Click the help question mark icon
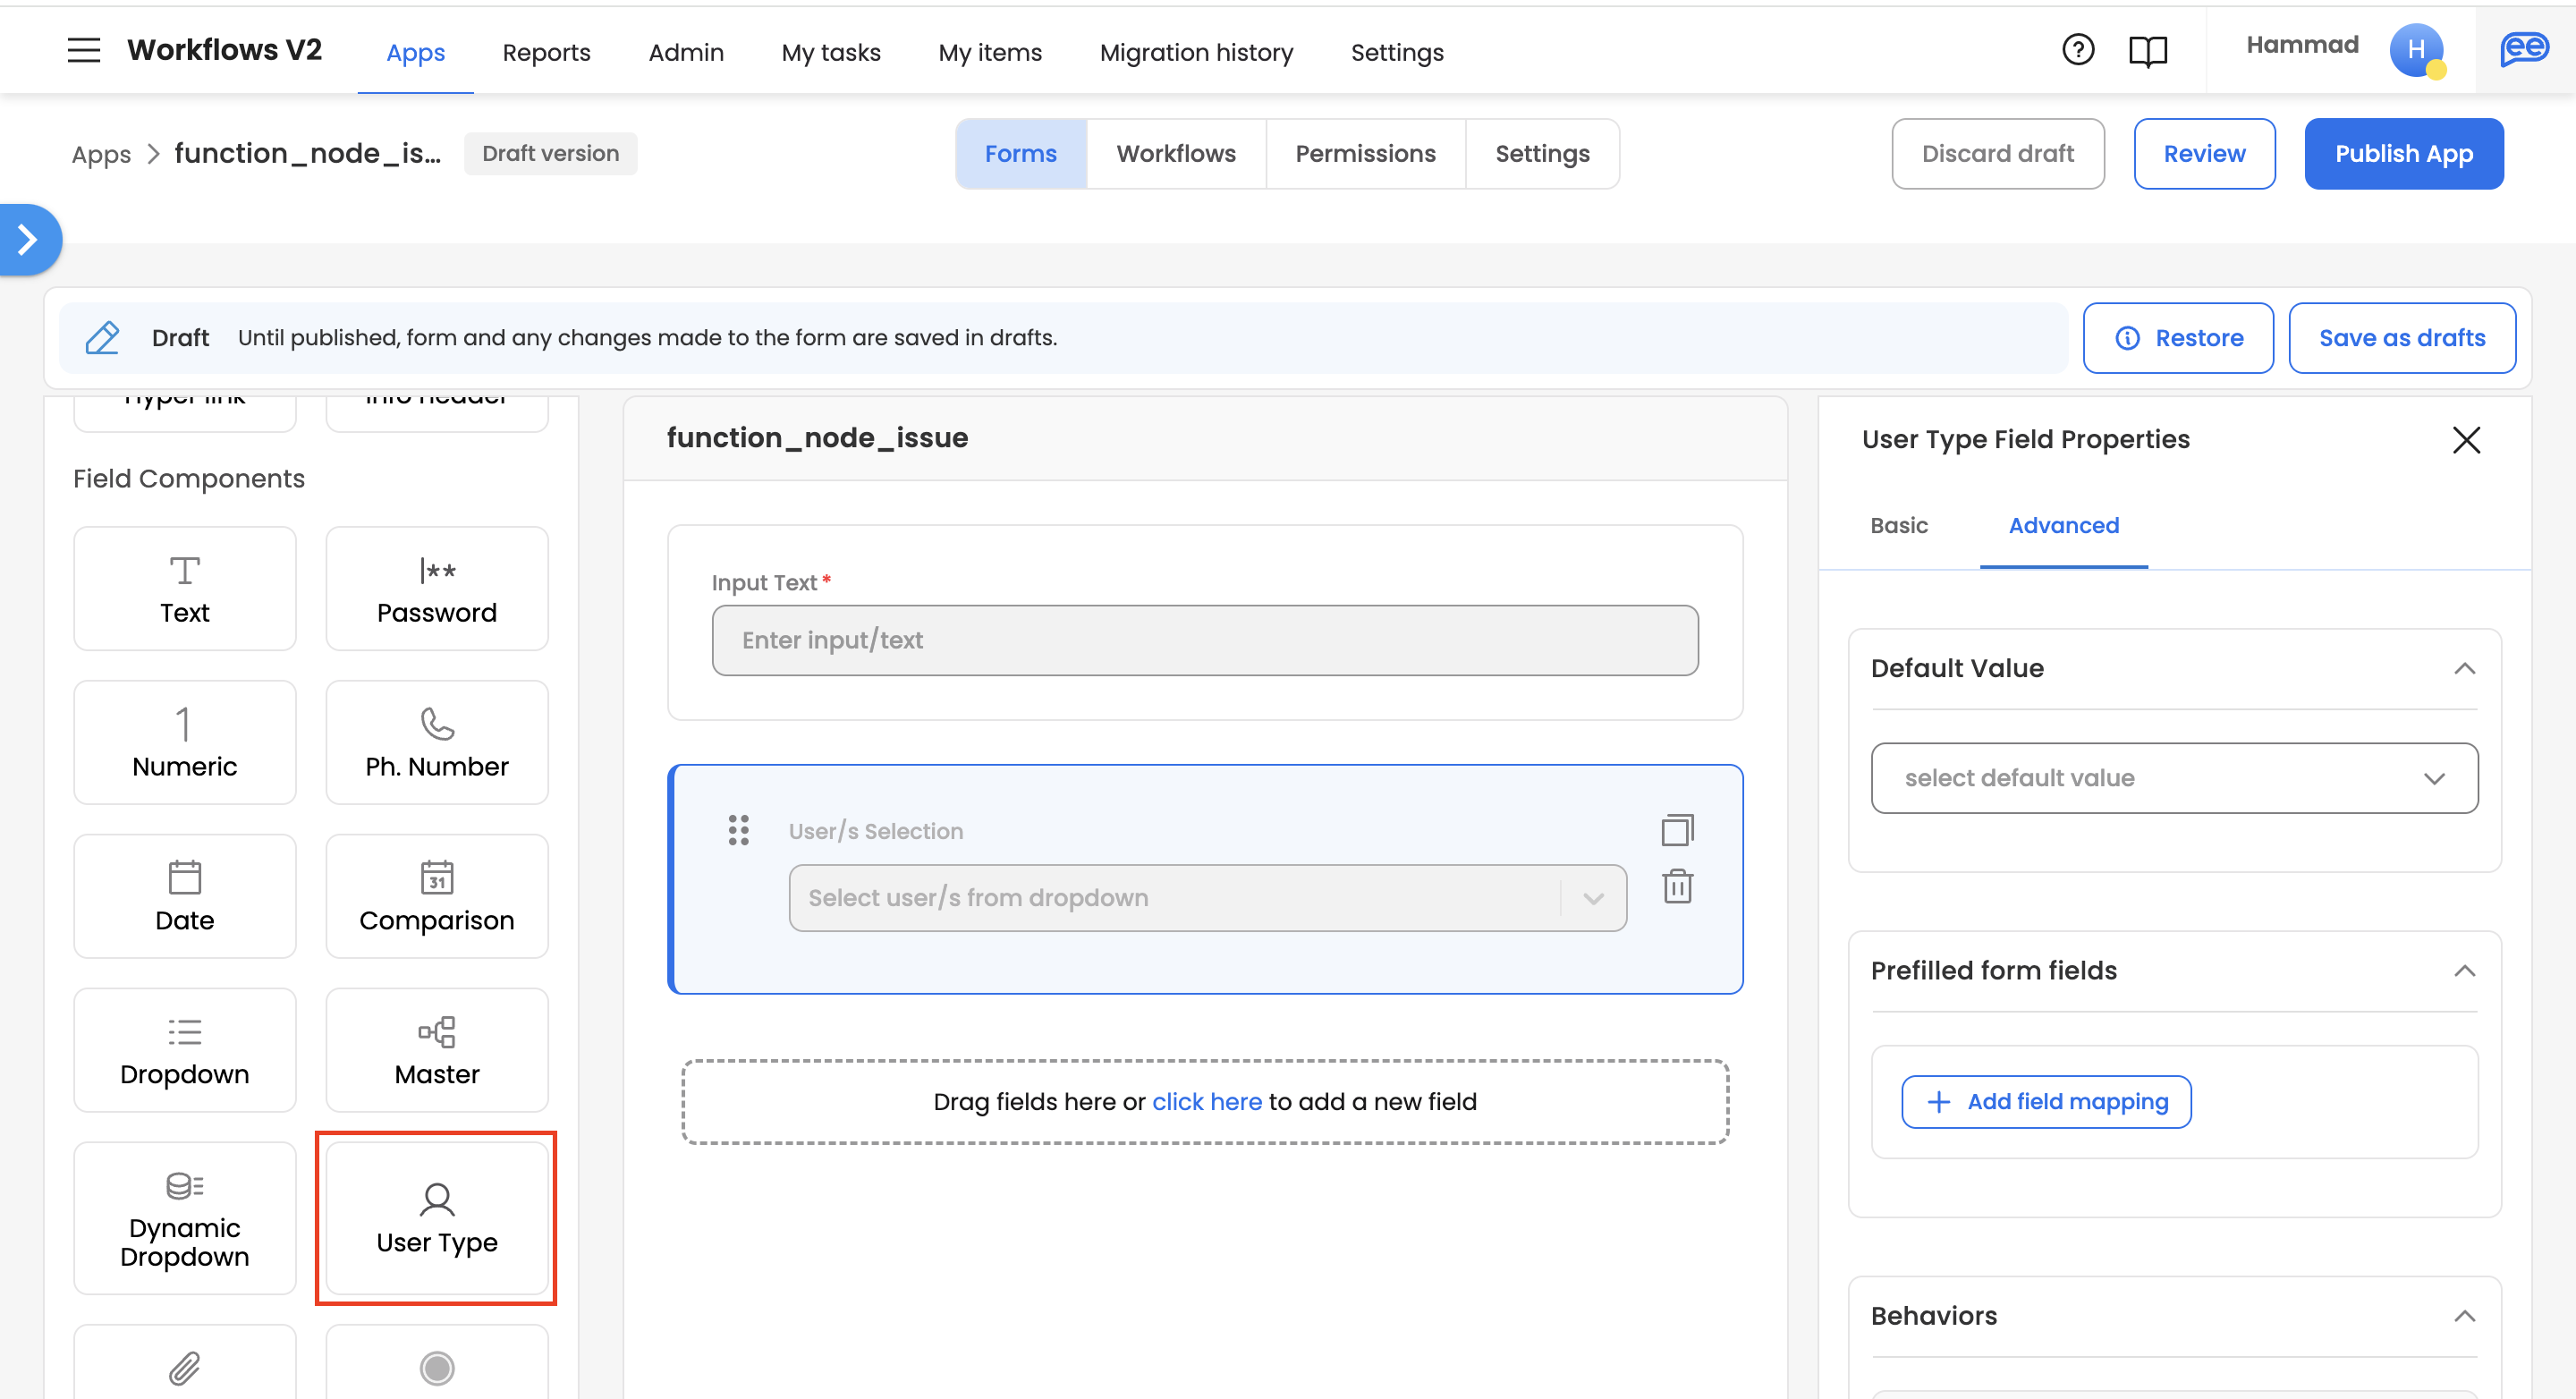The image size is (2576, 1399). click(x=2077, y=50)
